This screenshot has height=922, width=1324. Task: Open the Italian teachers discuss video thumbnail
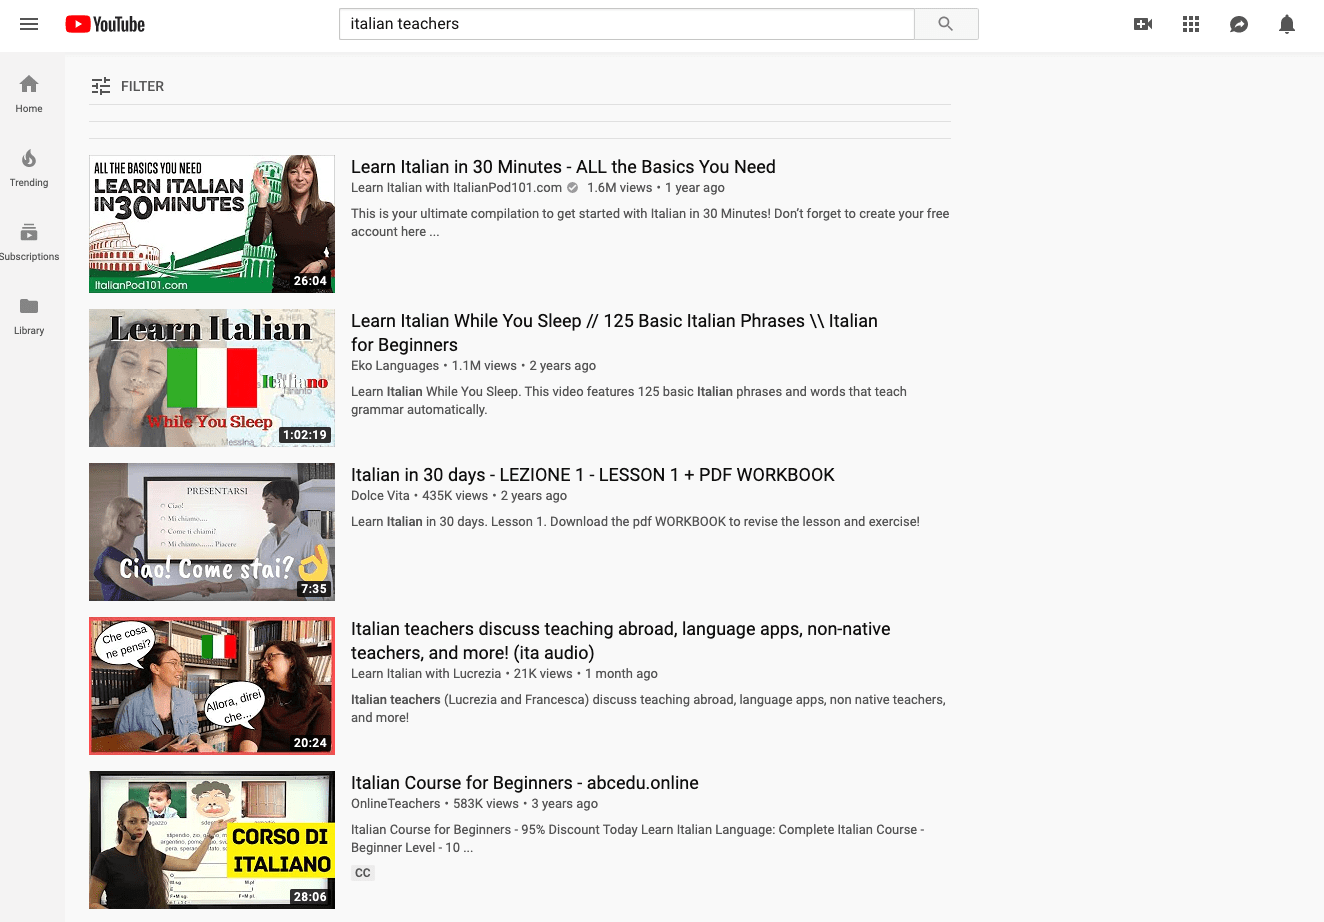click(x=212, y=686)
